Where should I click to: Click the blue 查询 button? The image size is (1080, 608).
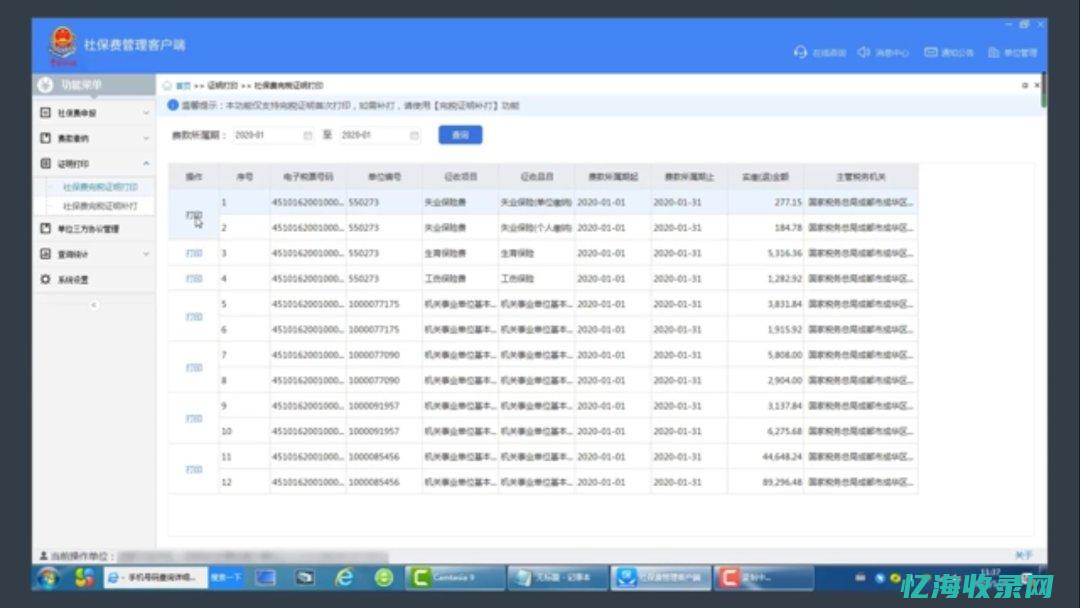tap(460, 135)
